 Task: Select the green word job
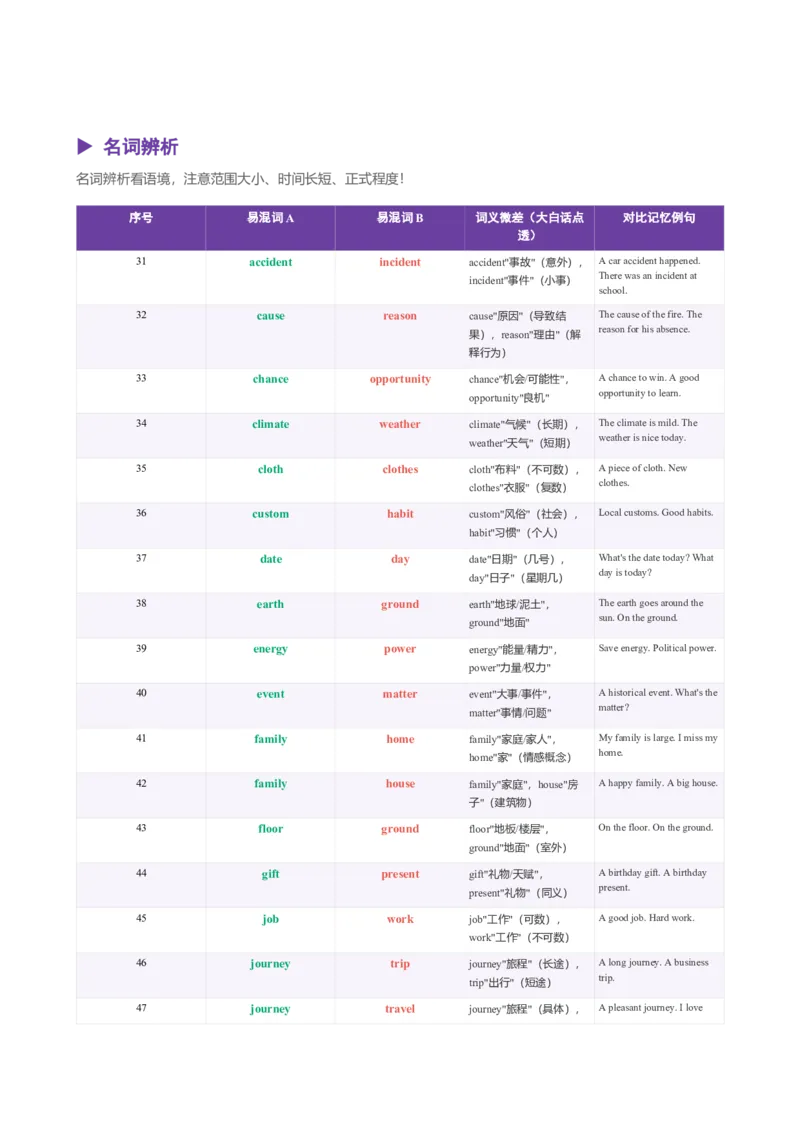(x=271, y=920)
